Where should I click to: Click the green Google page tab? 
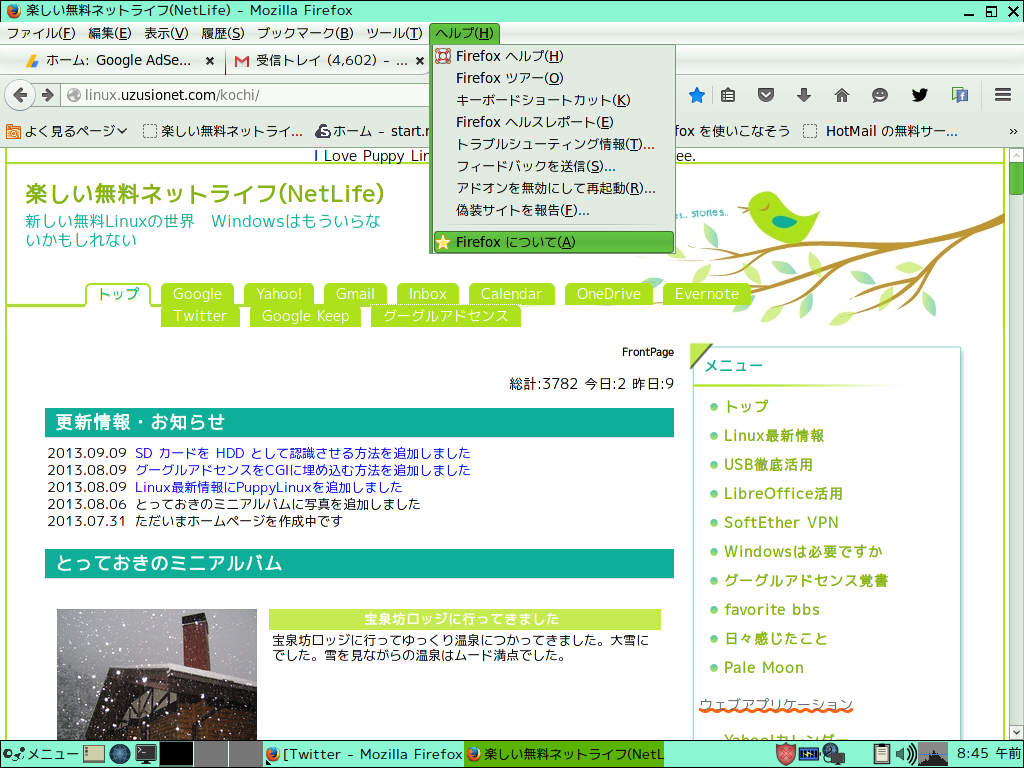[197, 295]
